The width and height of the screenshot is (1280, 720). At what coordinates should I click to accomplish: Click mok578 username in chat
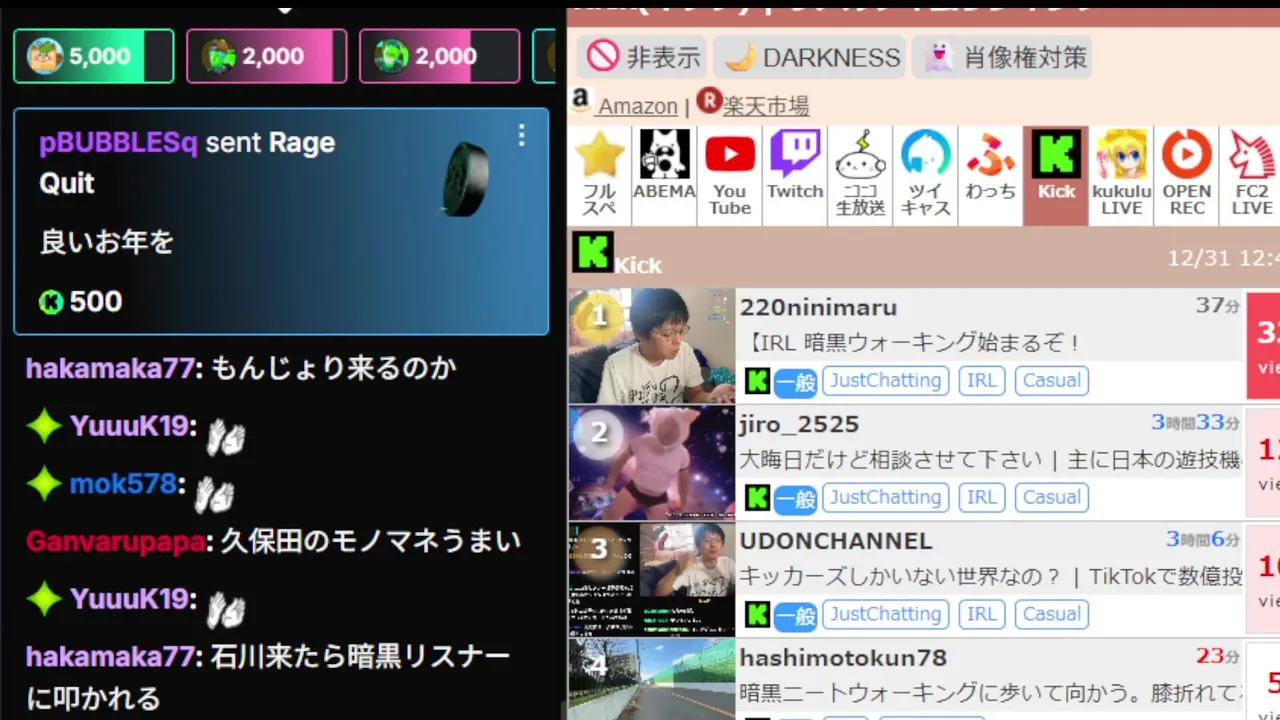[124, 485]
